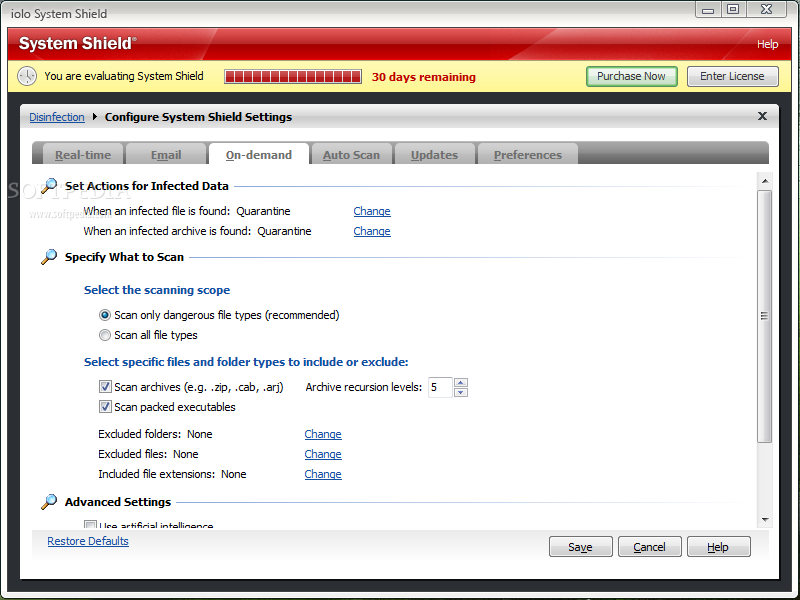Click Purchase Now button
800x600 pixels.
tap(632, 76)
